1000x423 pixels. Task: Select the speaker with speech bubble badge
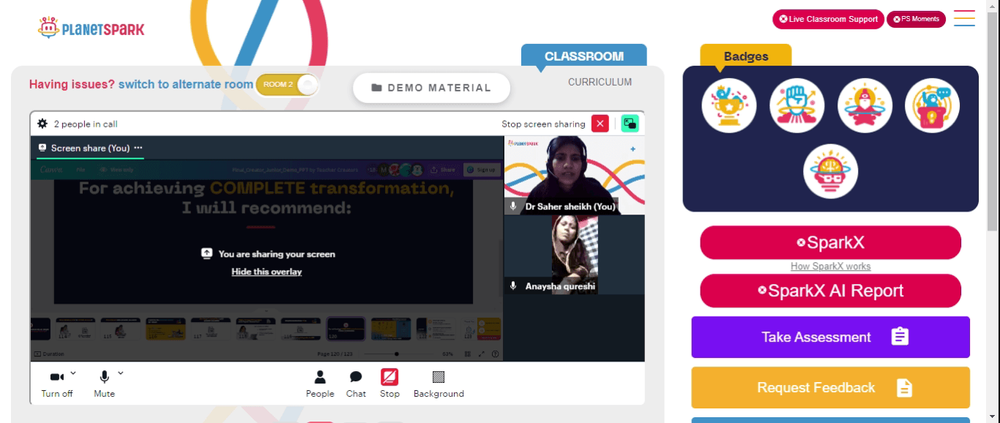coord(932,105)
